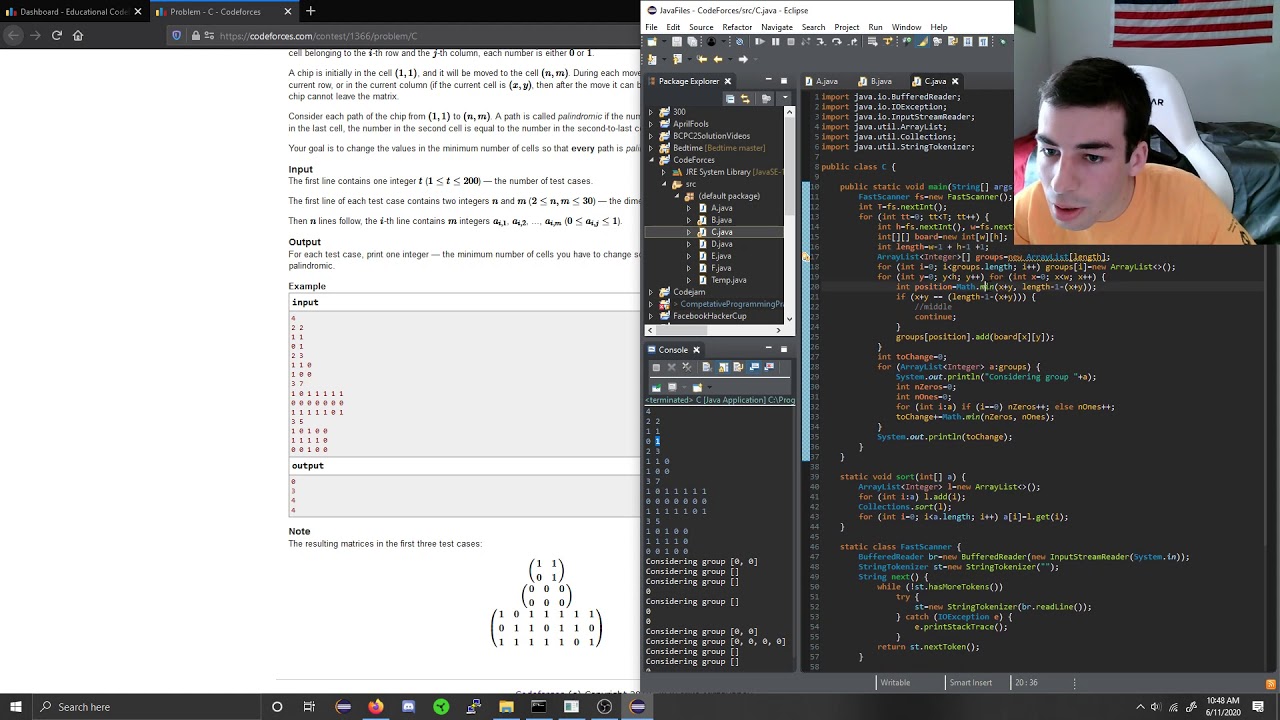Viewport: 1280px width, 720px height.
Task: Switch to the B.java editor tab
Action: tap(876, 81)
